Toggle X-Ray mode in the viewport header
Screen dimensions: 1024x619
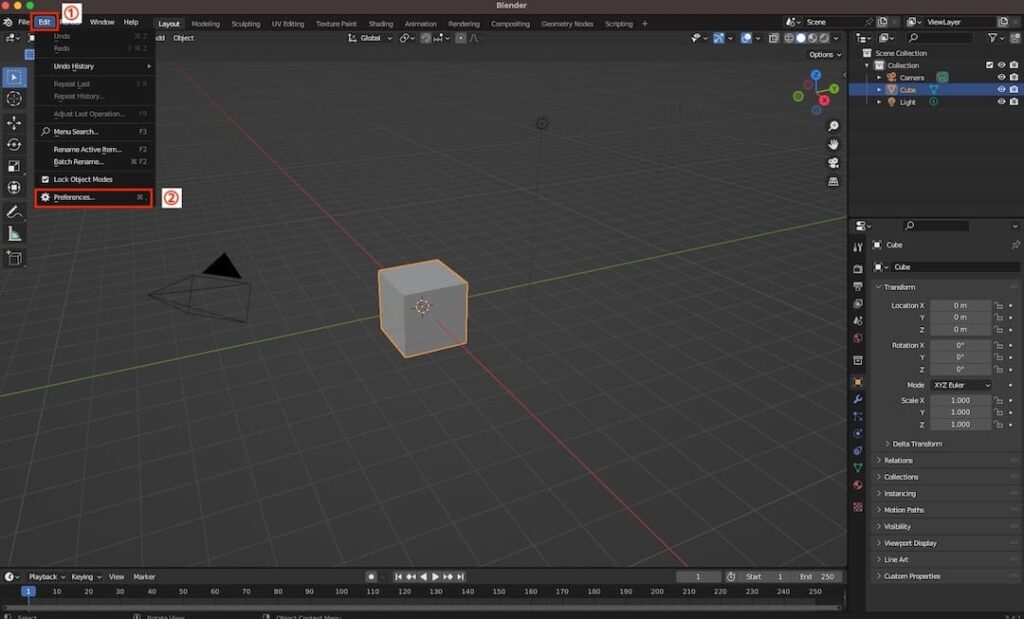[773, 38]
